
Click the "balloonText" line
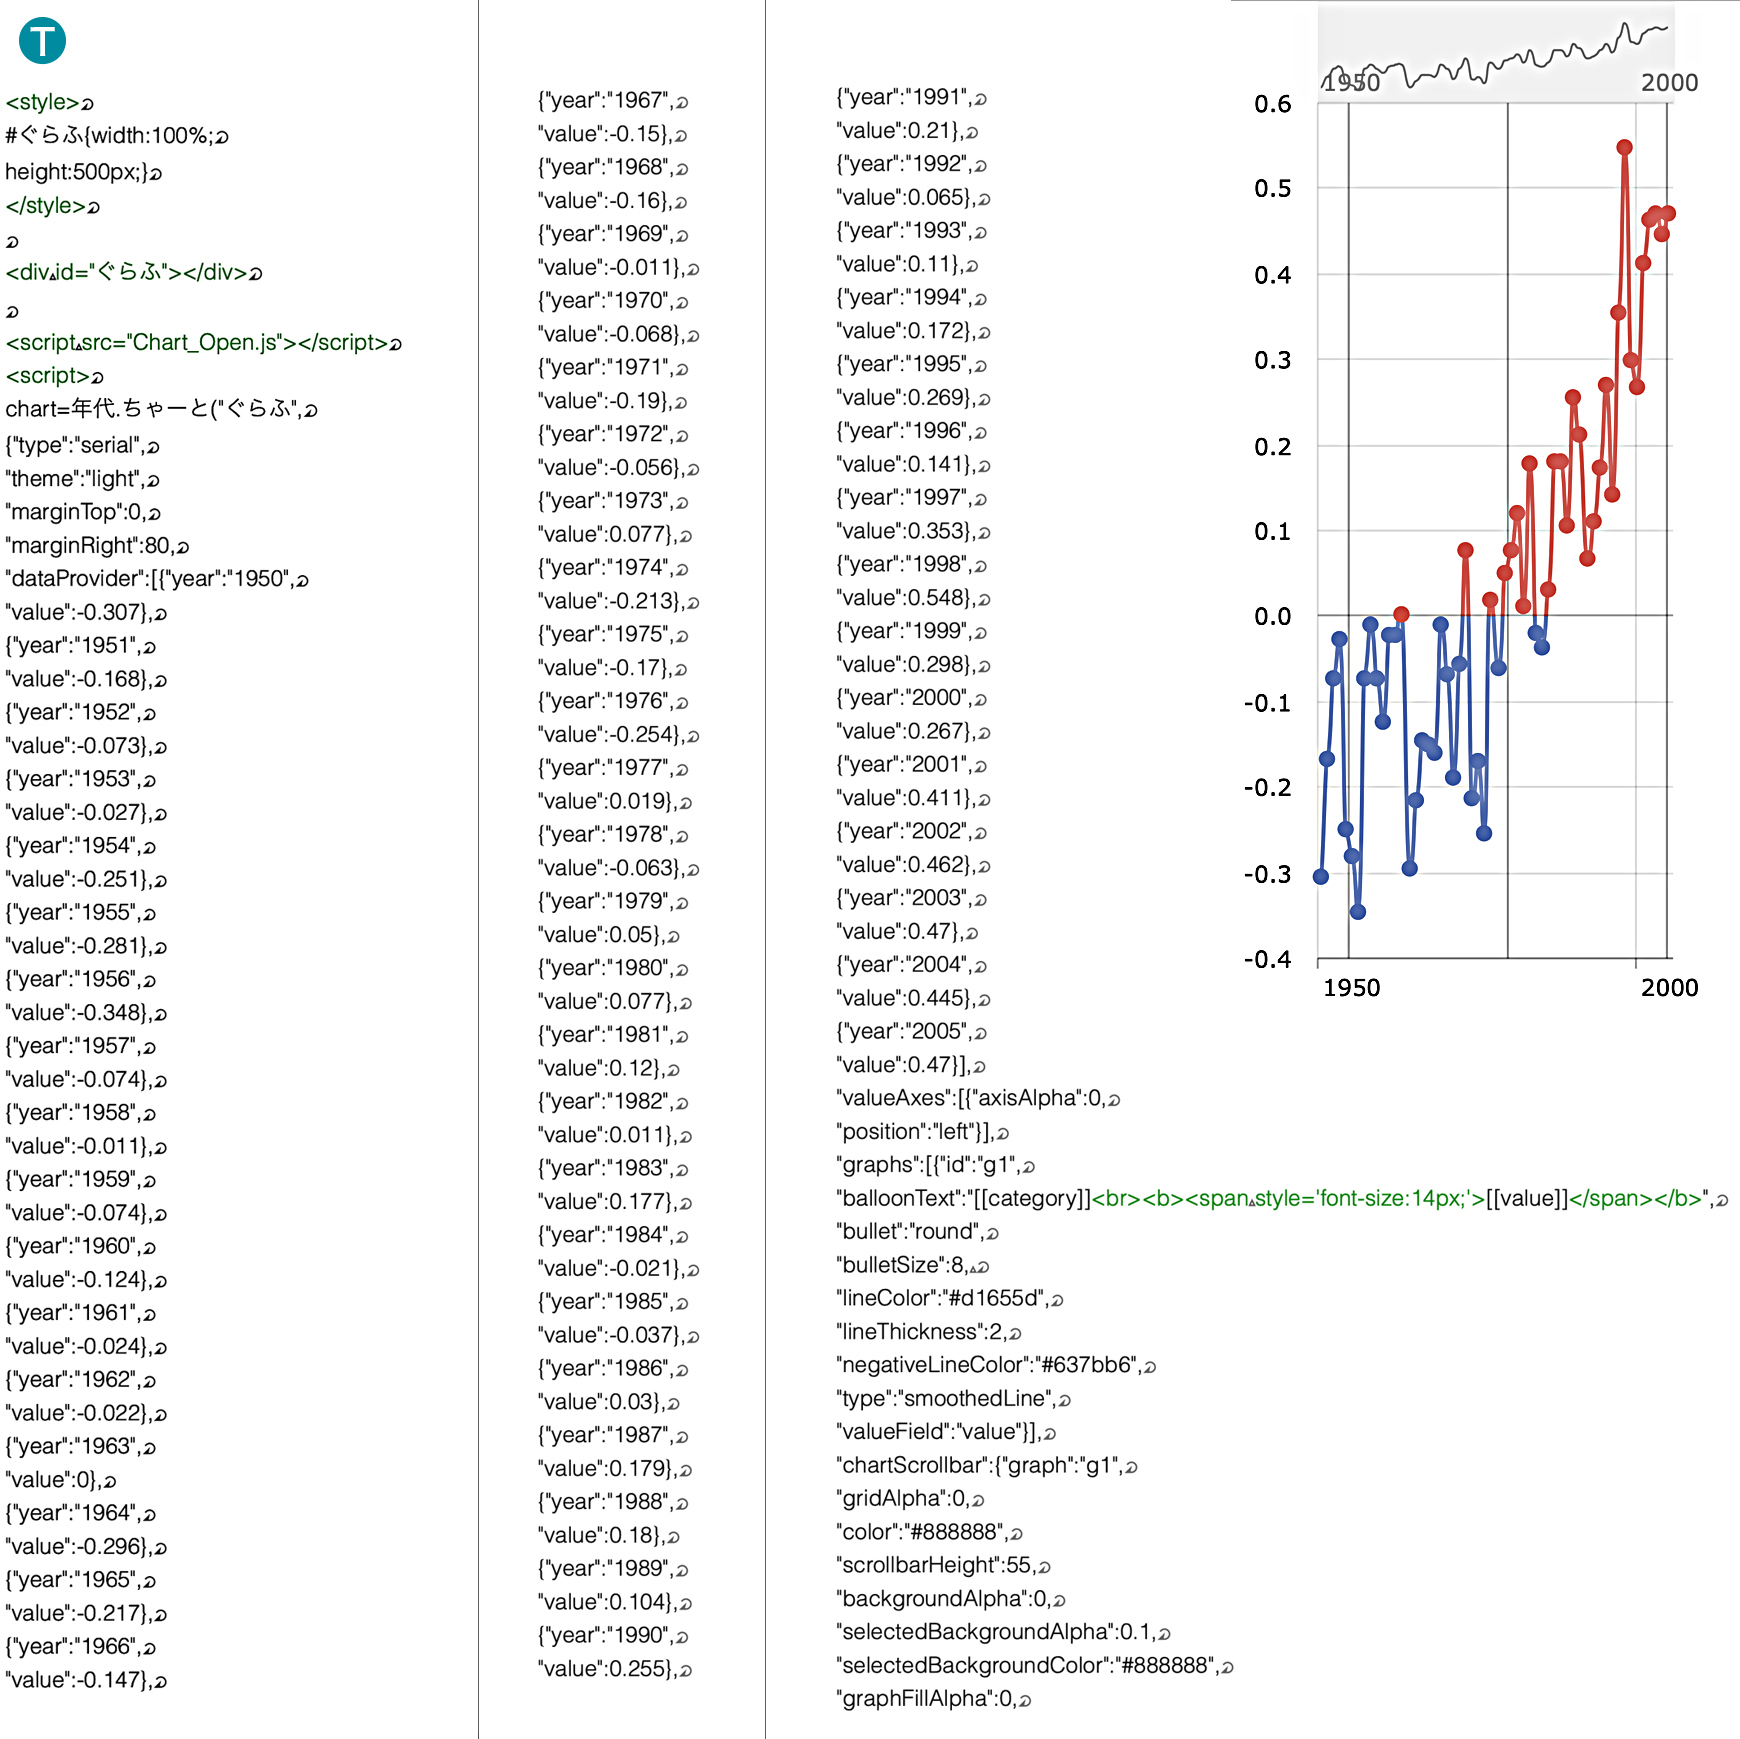(1283, 1199)
